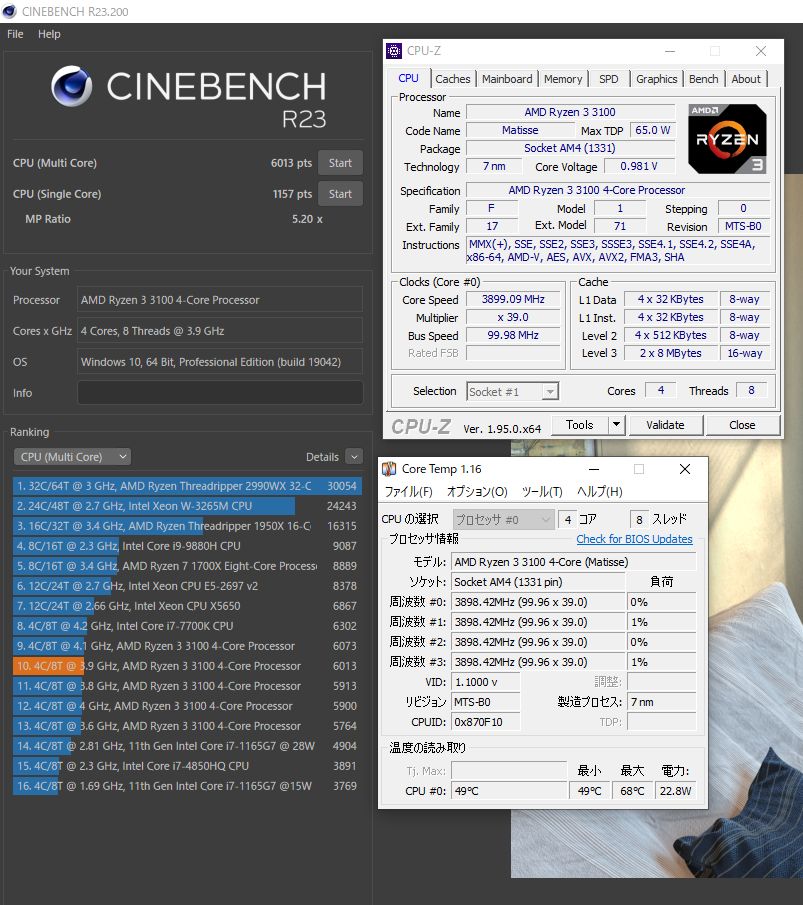Viewport: 803px width, 905px height.
Task: Click the Core Temp title bar icon
Action: click(x=389, y=469)
